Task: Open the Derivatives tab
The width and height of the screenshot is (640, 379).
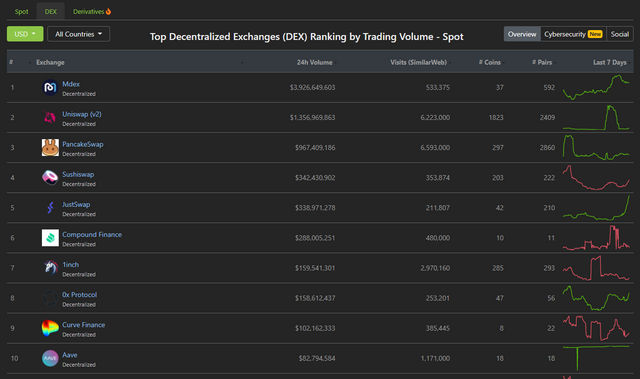Action: [92, 11]
